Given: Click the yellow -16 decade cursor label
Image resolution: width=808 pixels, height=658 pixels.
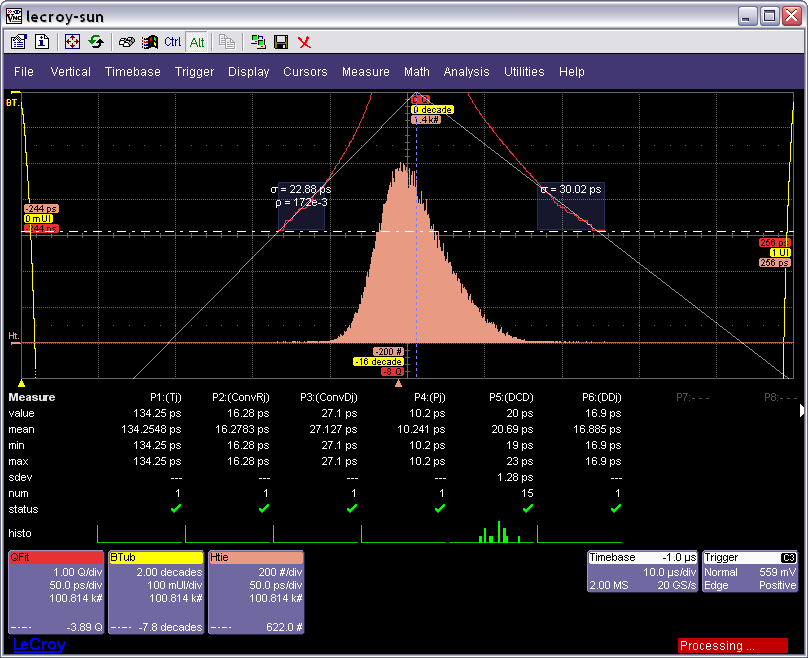Looking at the screenshot, I should [x=378, y=362].
